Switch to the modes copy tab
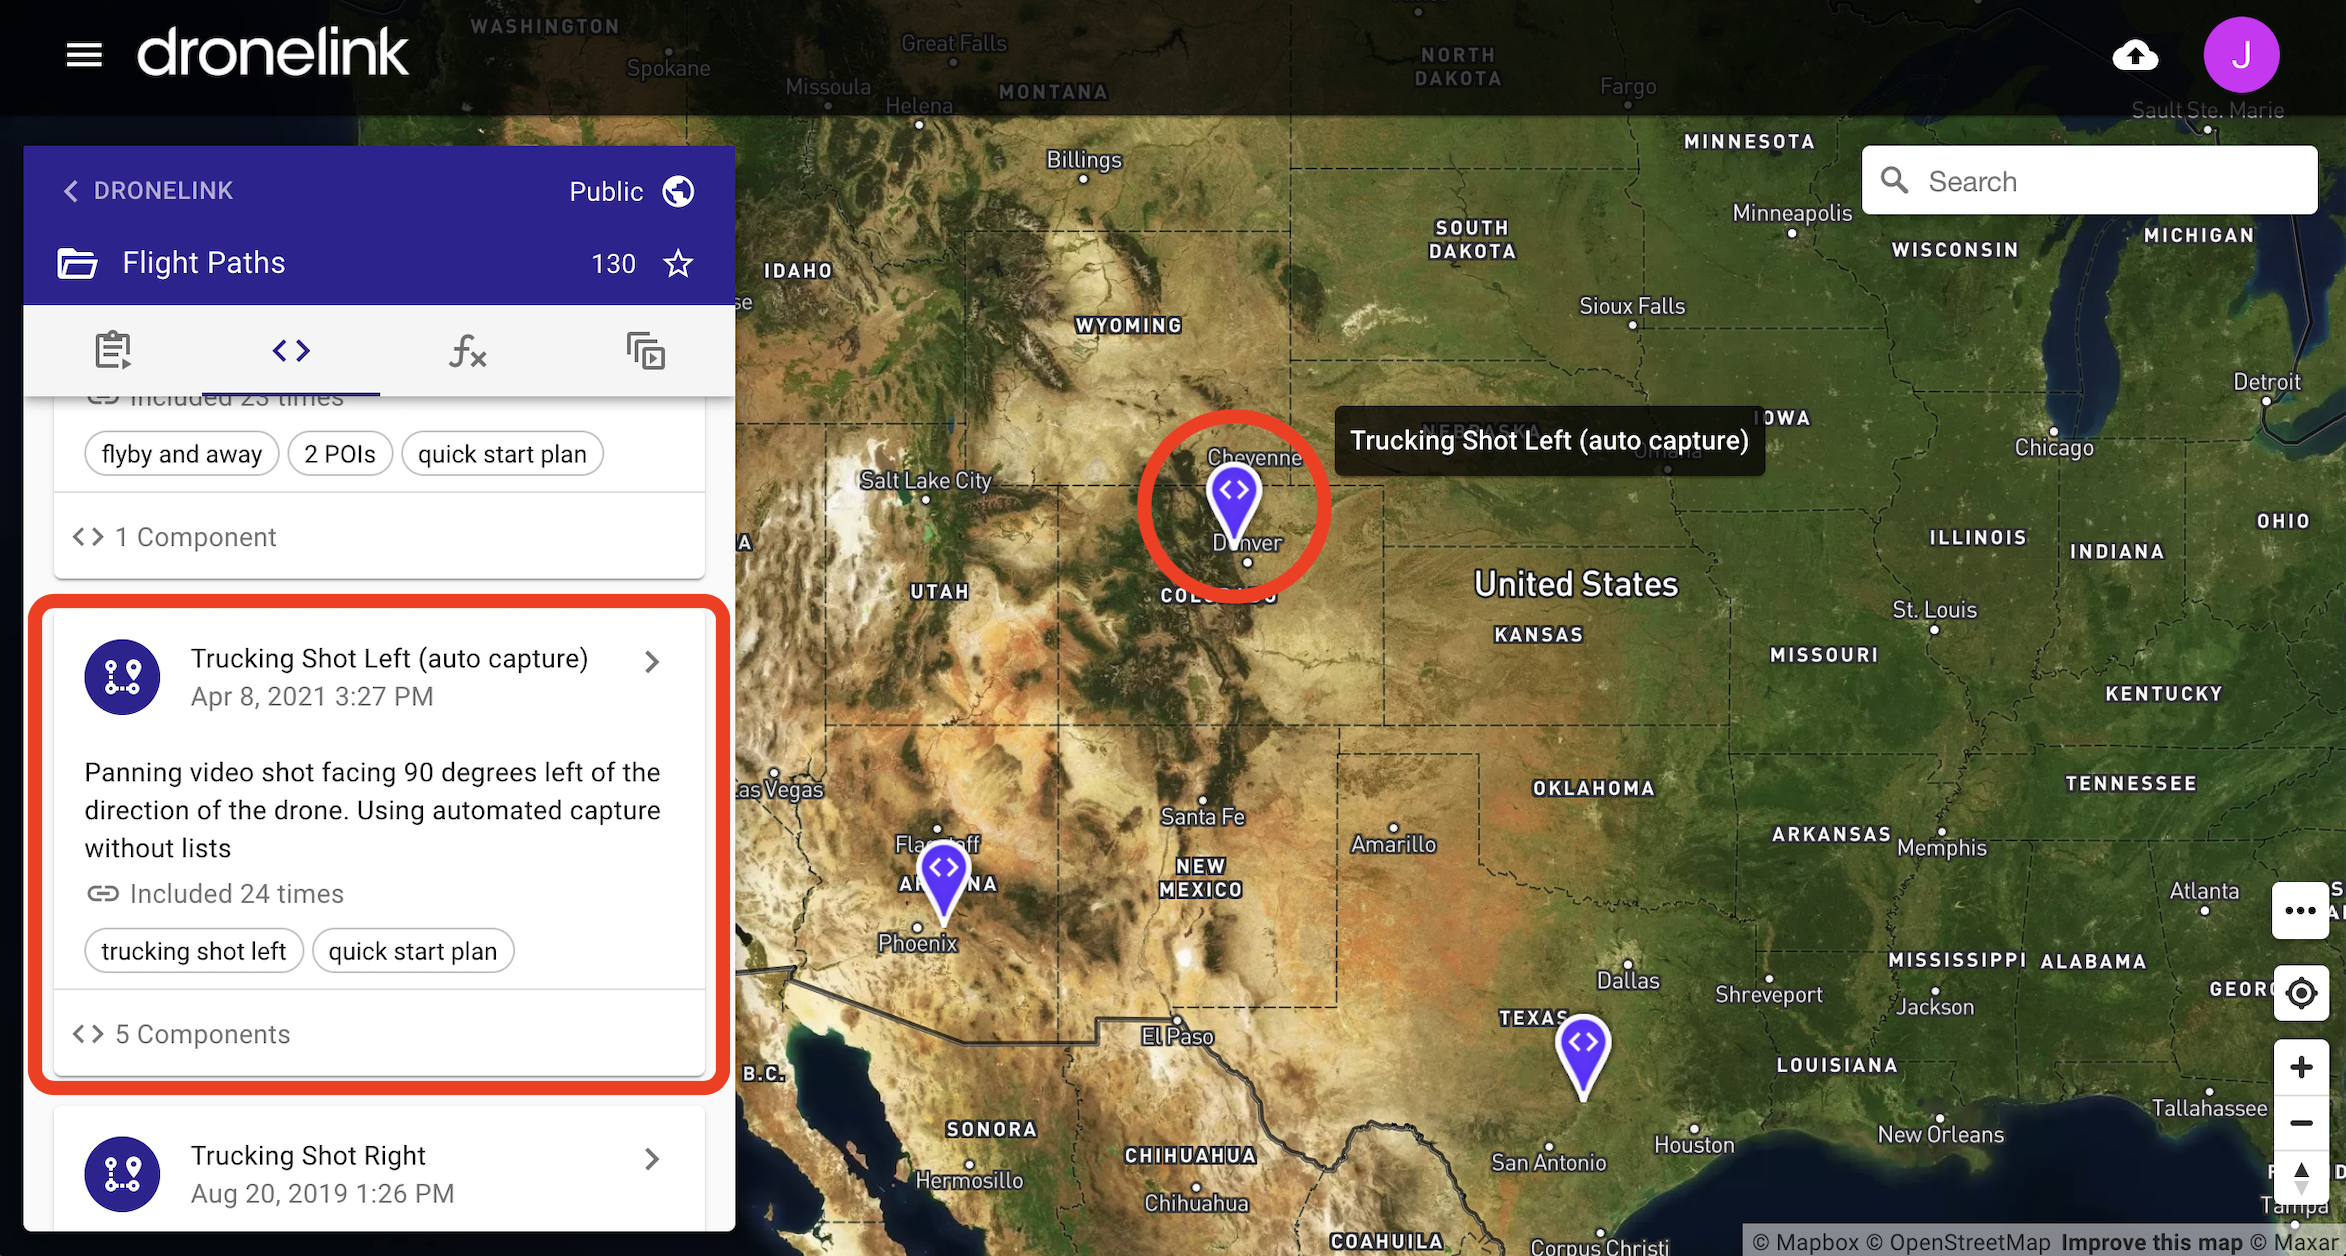The width and height of the screenshot is (2346, 1256). click(646, 351)
